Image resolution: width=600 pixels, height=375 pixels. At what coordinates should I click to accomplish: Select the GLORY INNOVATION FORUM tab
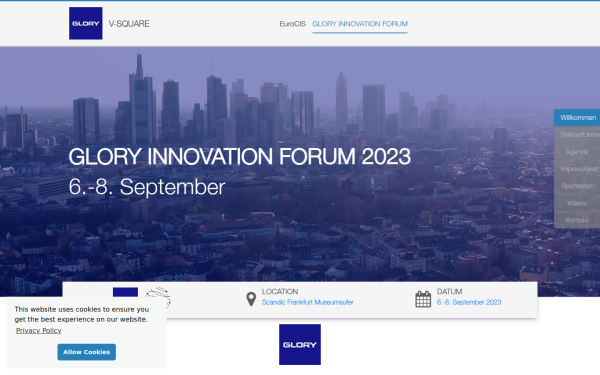[360, 24]
